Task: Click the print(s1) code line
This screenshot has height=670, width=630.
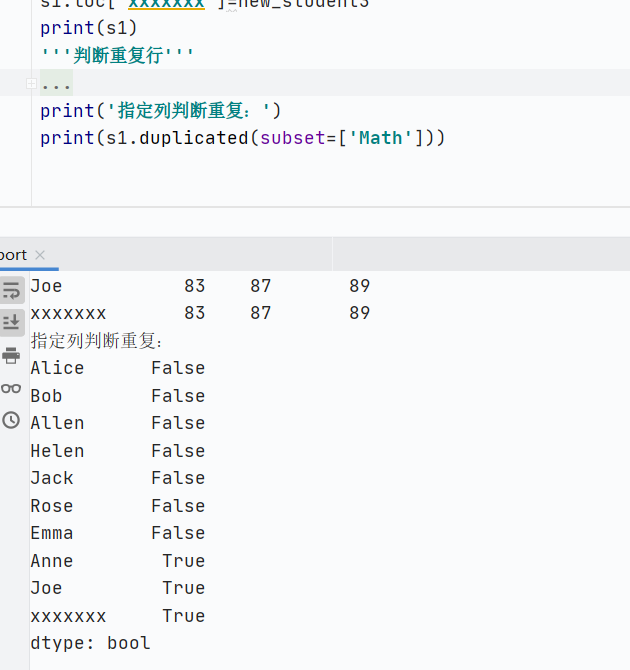Action: click(88, 28)
